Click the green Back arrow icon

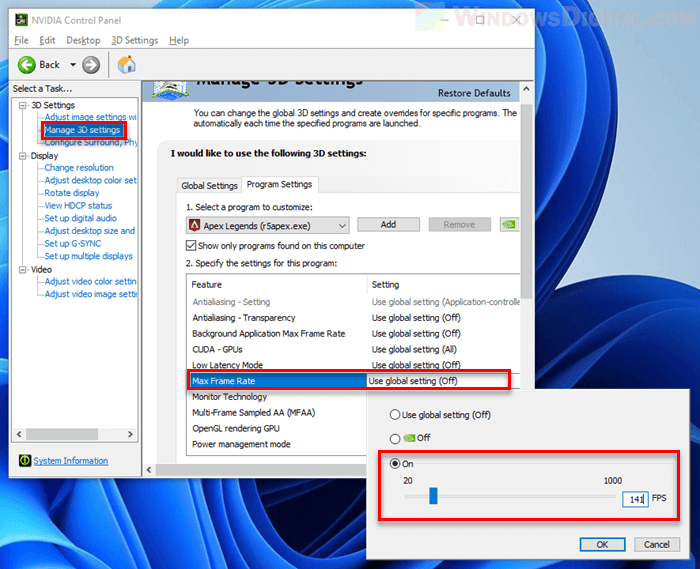27,65
